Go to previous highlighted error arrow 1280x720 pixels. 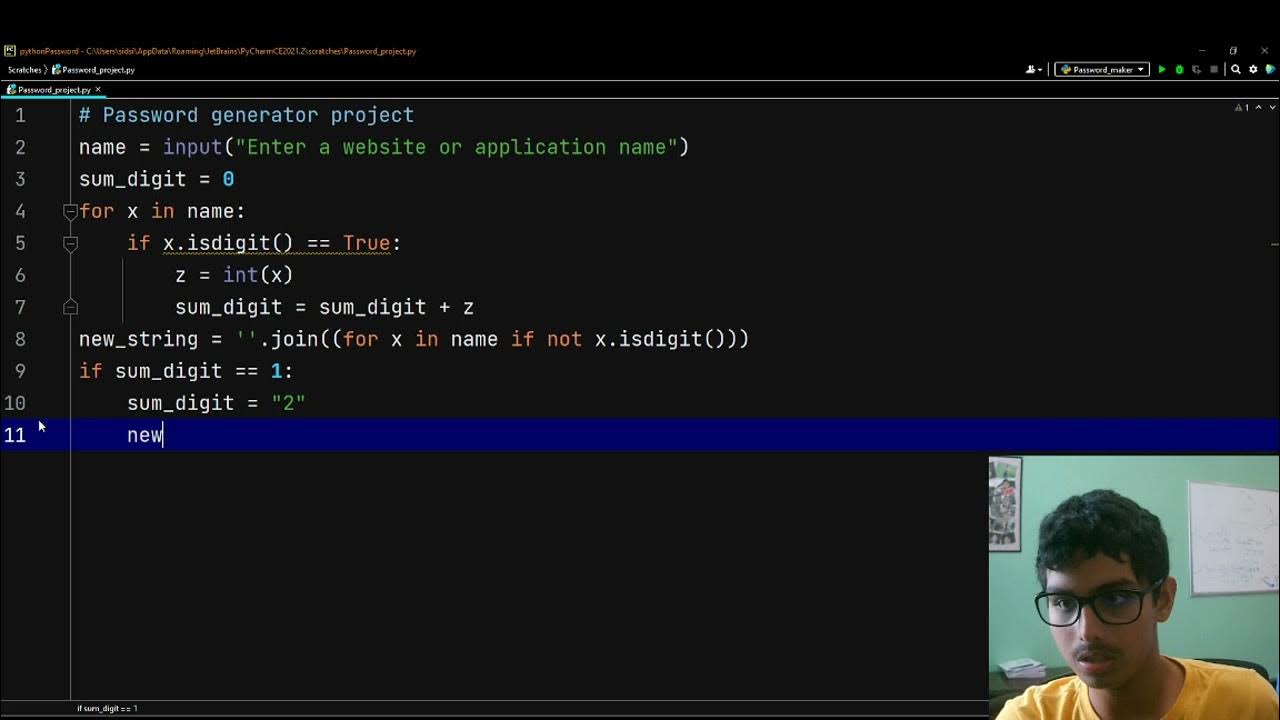click(x=1258, y=107)
